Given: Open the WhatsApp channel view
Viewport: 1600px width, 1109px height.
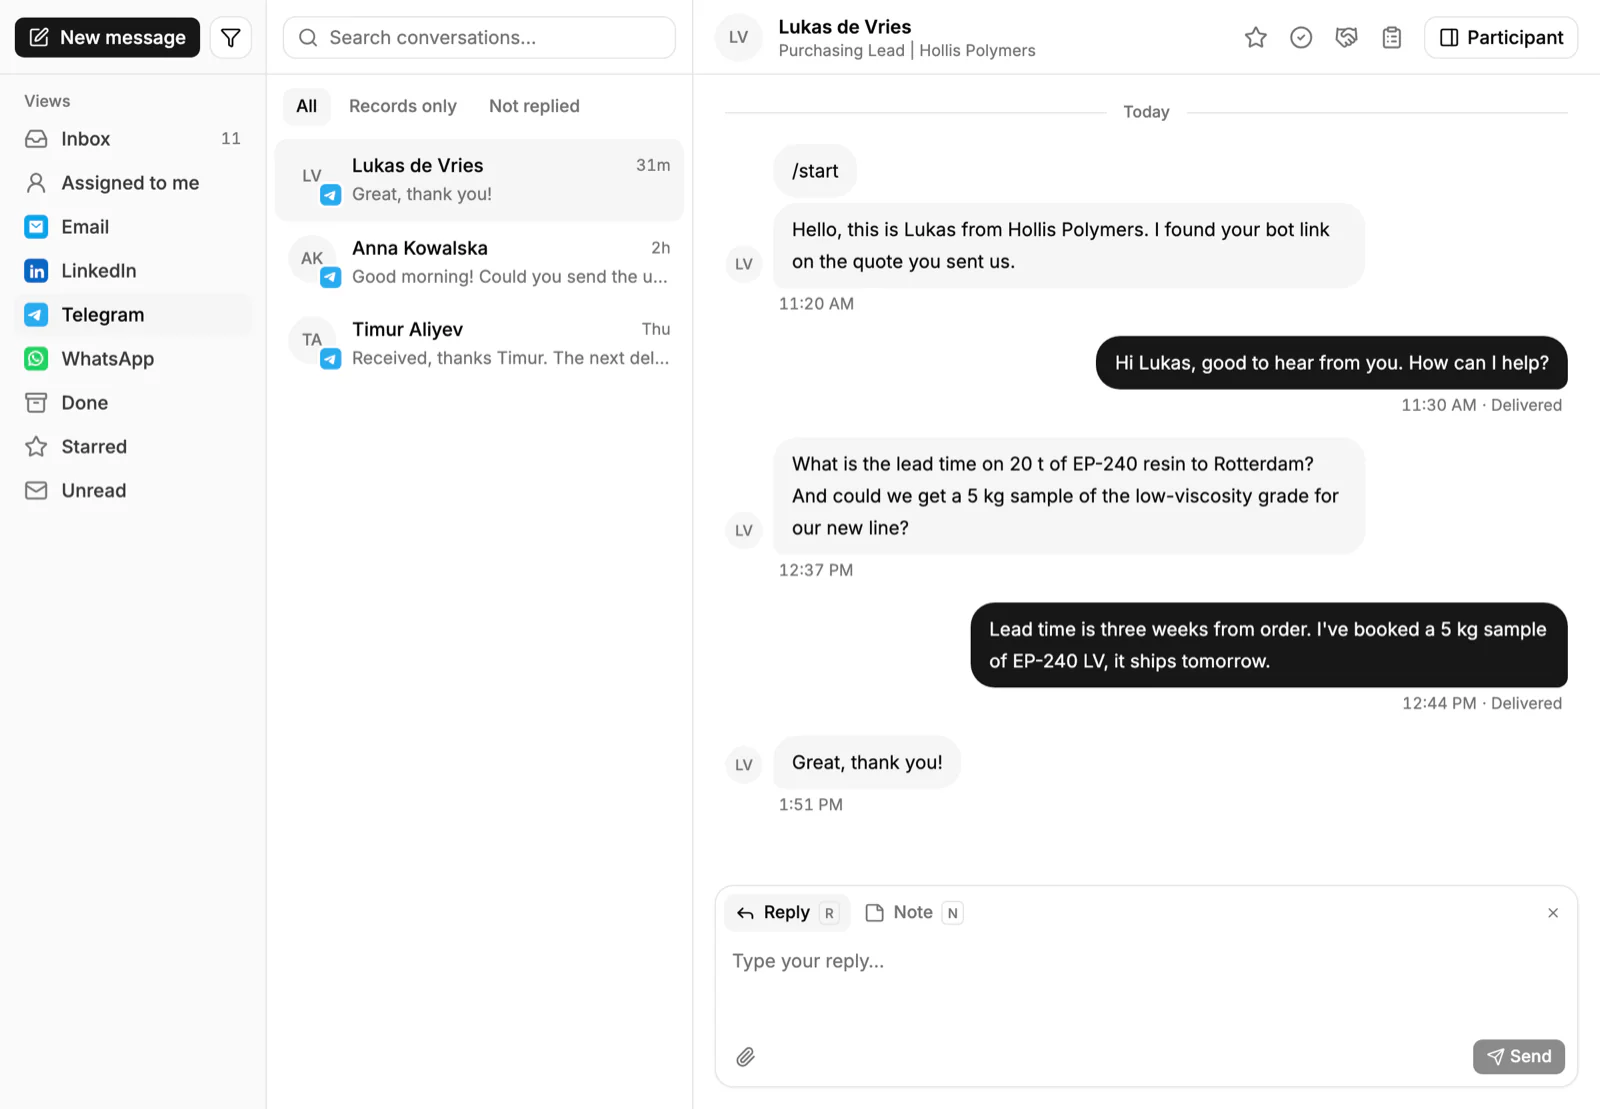Looking at the screenshot, I should point(133,359).
